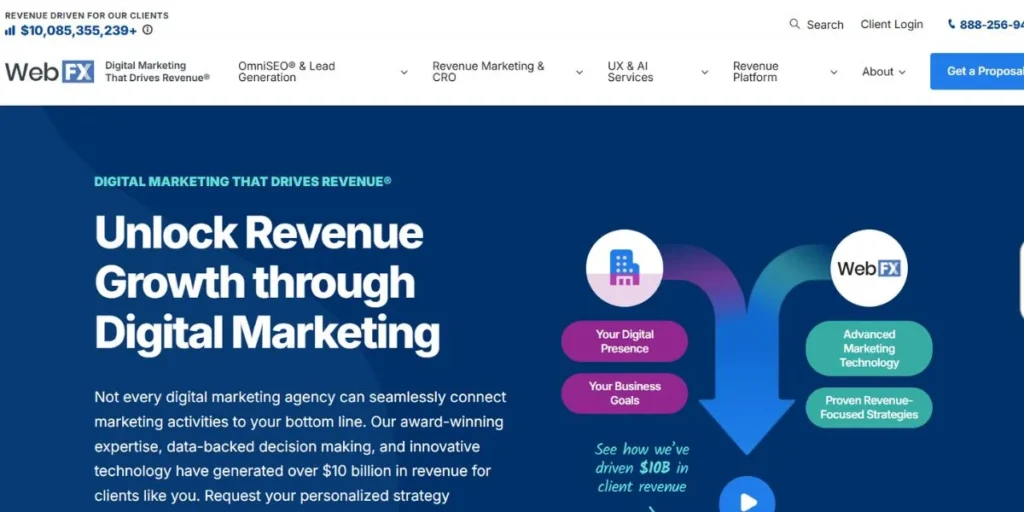Click the Proven Revenue-Focused Strategies pill
The width and height of the screenshot is (1024, 512).
[869, 408]
